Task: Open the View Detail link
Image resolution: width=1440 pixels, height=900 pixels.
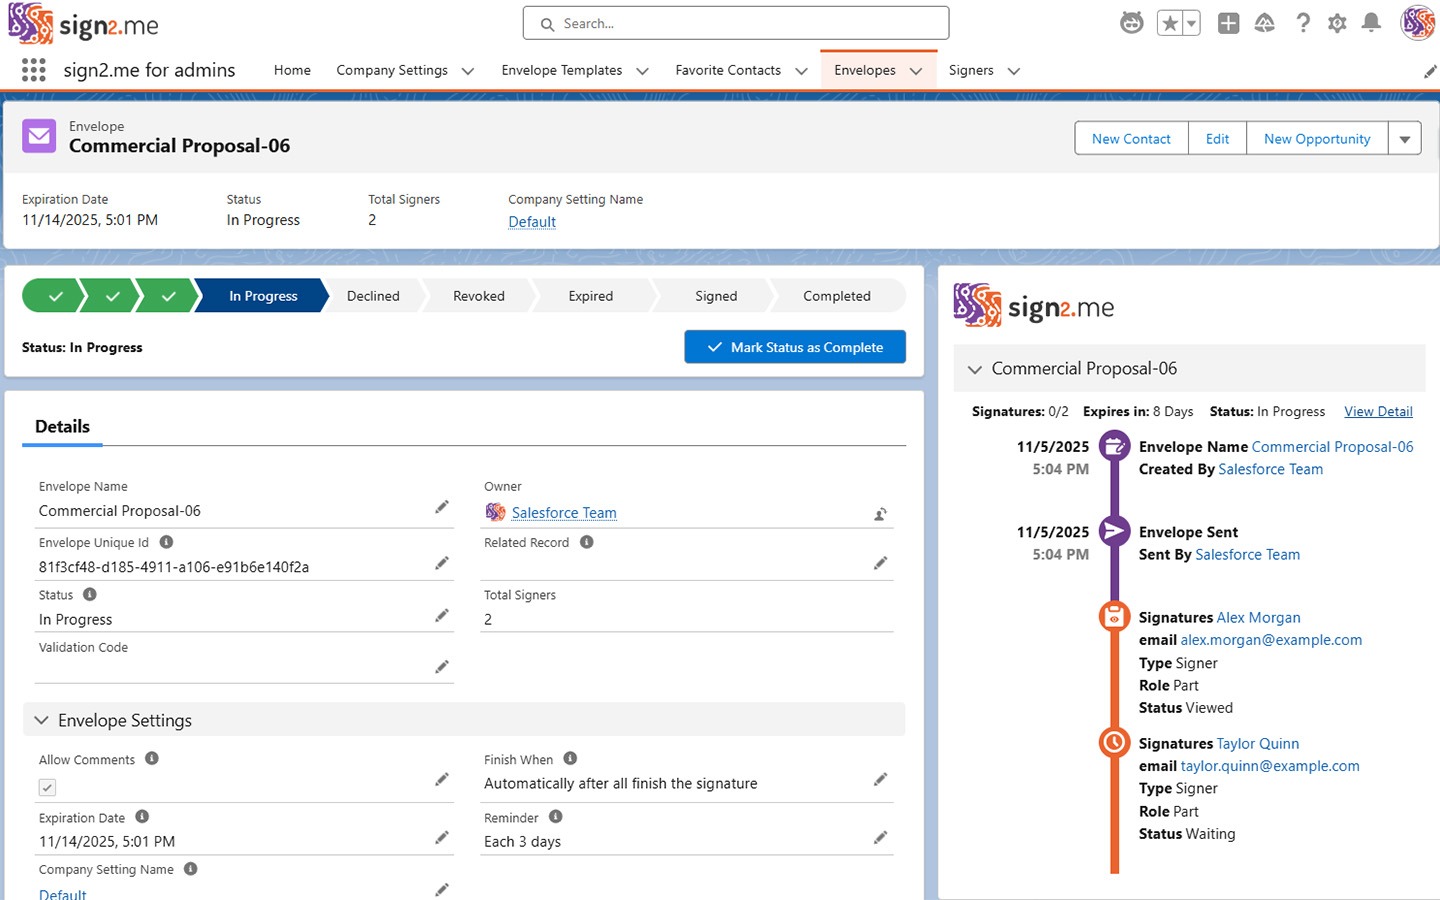Action: (x=1377, y=412)
